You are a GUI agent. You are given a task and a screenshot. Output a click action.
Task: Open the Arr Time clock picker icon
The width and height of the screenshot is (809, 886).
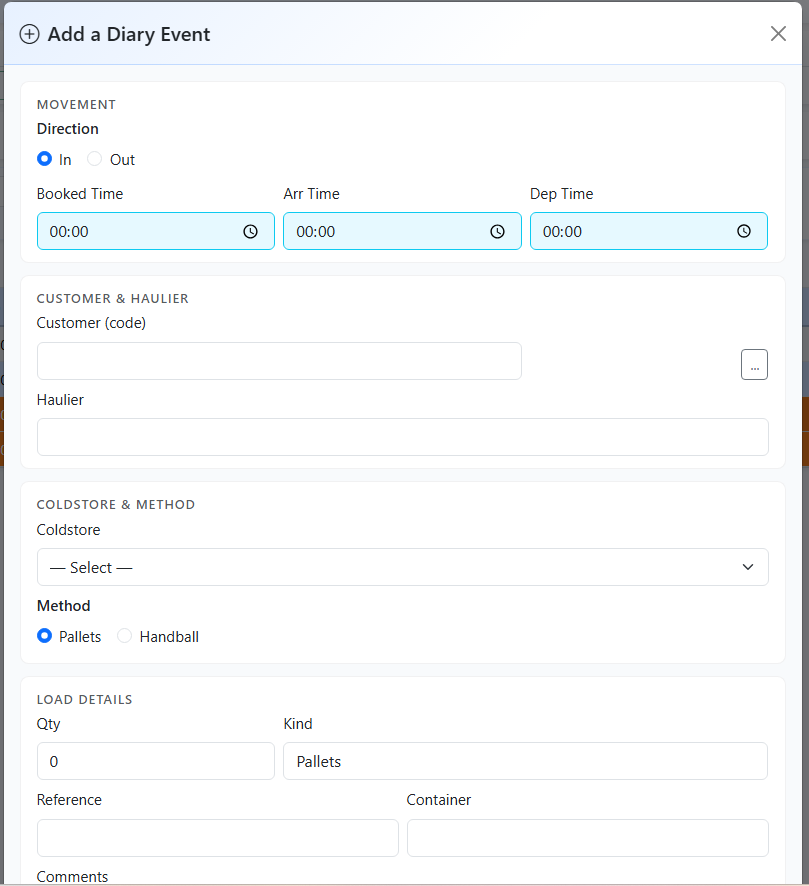click(x=497, y=231)
